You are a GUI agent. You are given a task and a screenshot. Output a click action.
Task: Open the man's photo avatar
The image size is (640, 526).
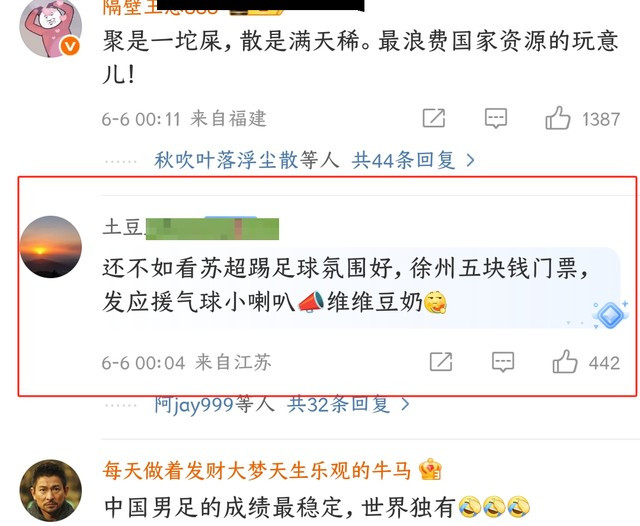pyautogui.click(x=51, y=490)
